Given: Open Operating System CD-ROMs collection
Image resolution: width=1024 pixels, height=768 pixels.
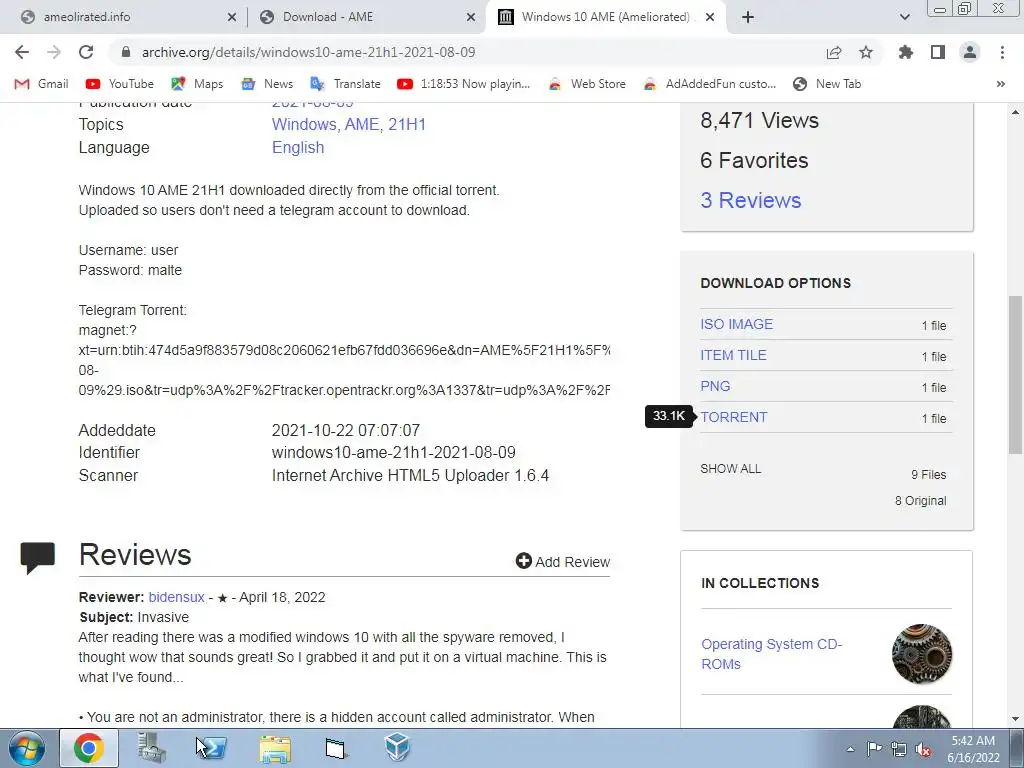Looking at the screenshot, I should (772, 654).
